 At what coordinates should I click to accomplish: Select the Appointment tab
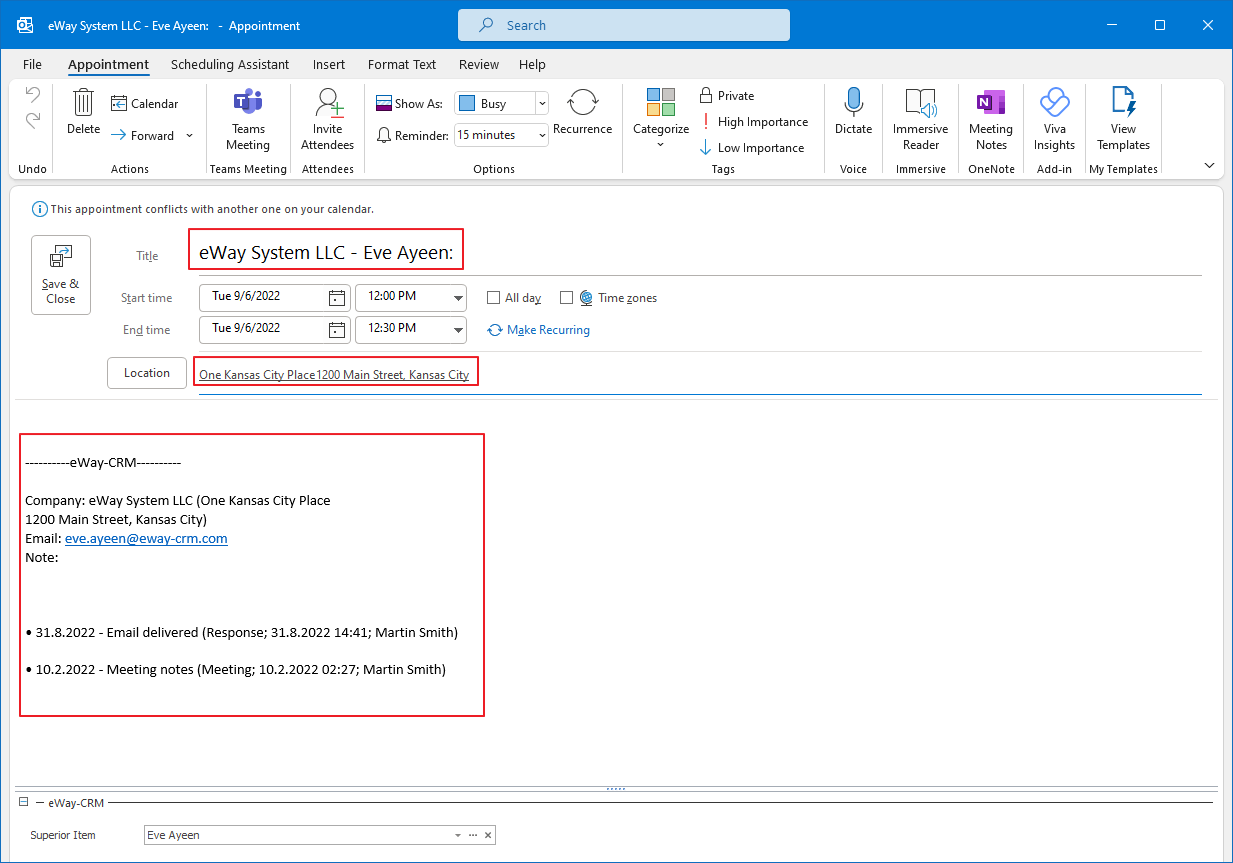[109, 64]
